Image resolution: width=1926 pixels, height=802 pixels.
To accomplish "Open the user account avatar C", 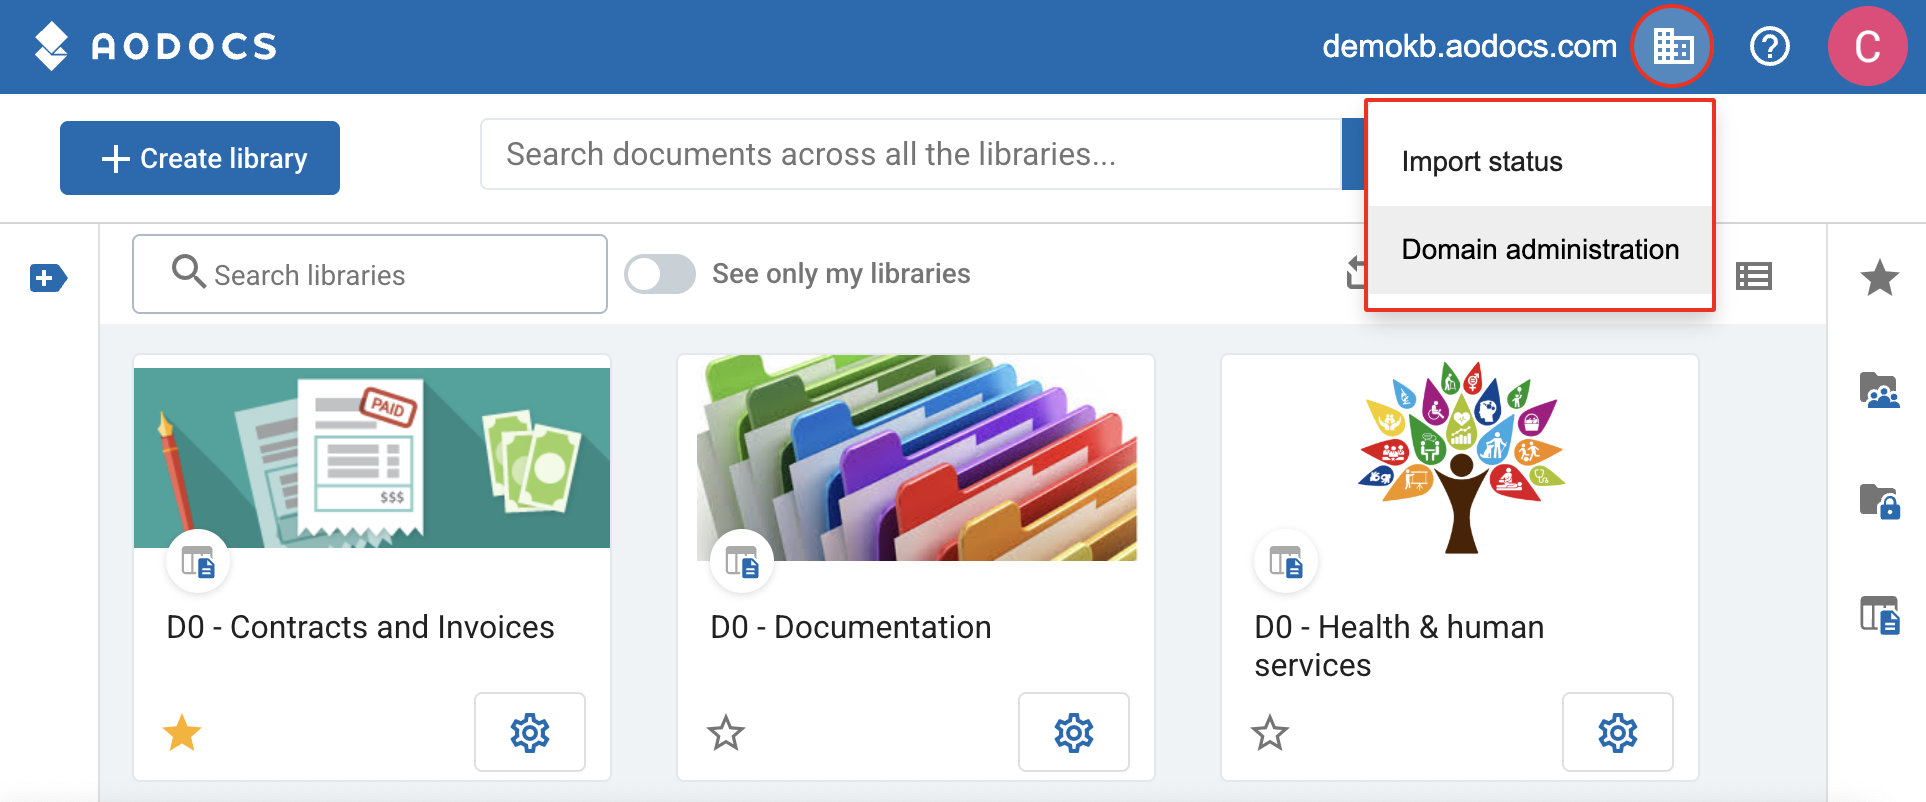I will 1867,46.
